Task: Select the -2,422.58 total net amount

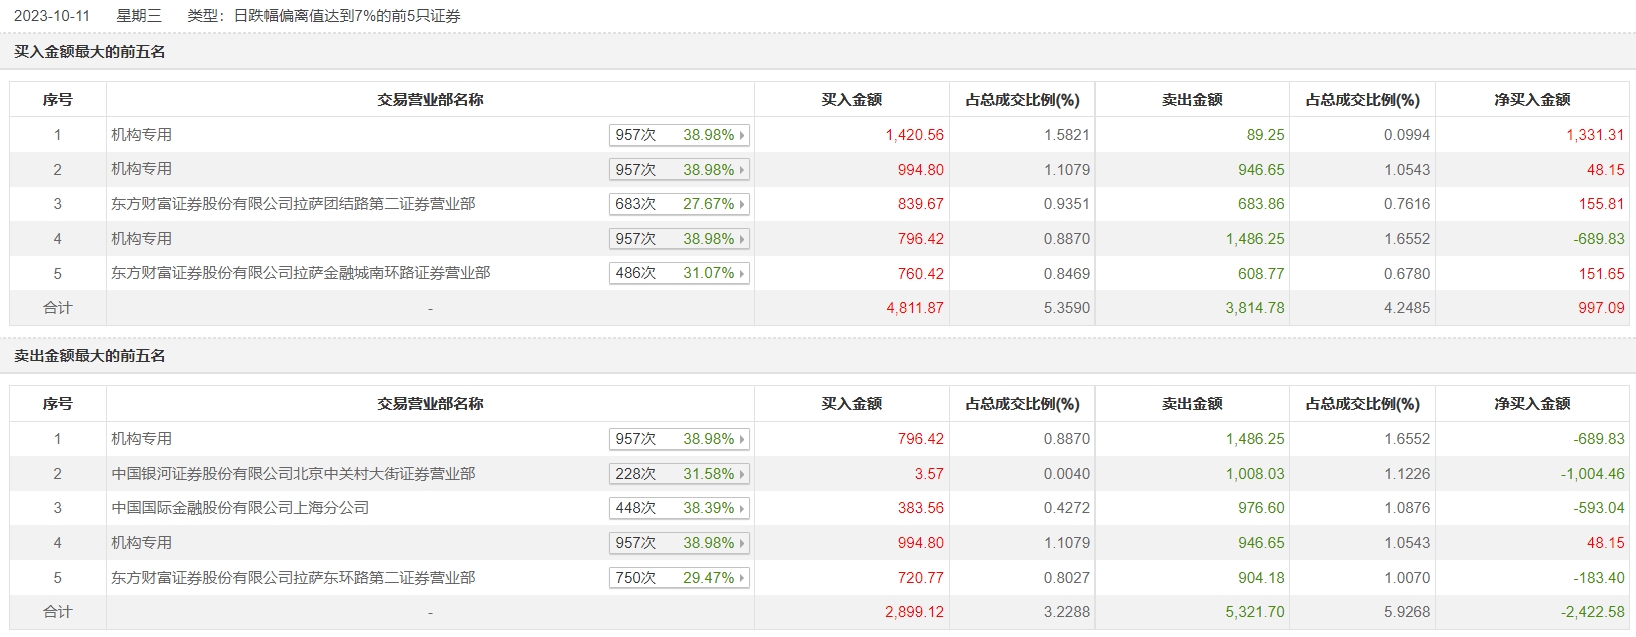Action: (x=1592, y=612)
